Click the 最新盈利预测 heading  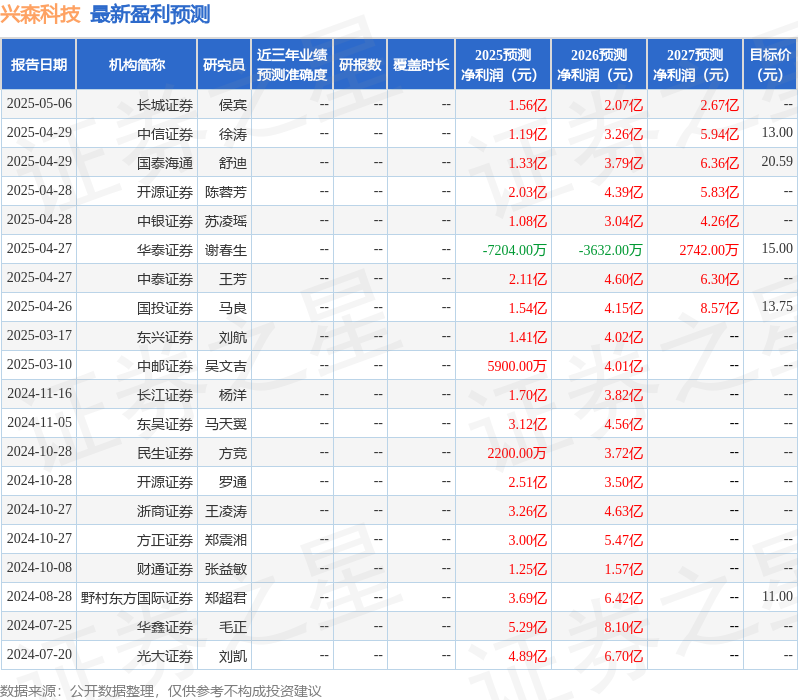point(150,14)
